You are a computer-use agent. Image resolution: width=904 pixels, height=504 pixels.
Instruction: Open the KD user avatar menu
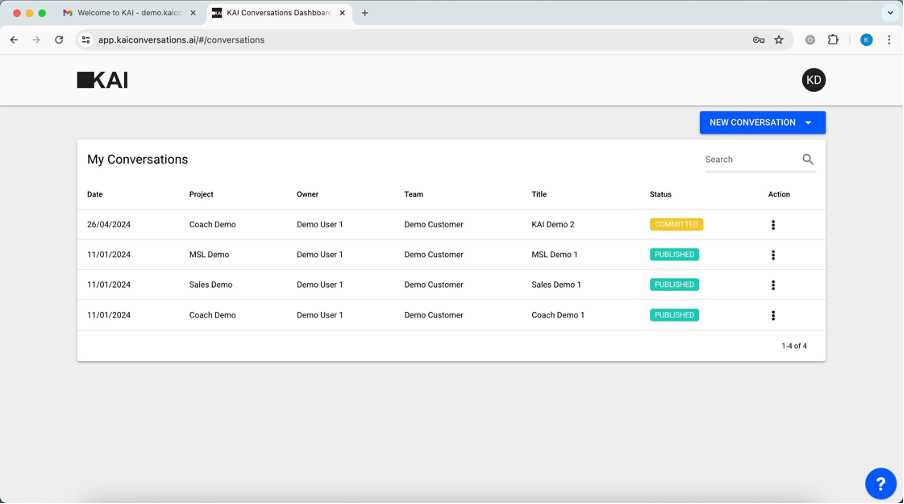(x=813, y=80)
